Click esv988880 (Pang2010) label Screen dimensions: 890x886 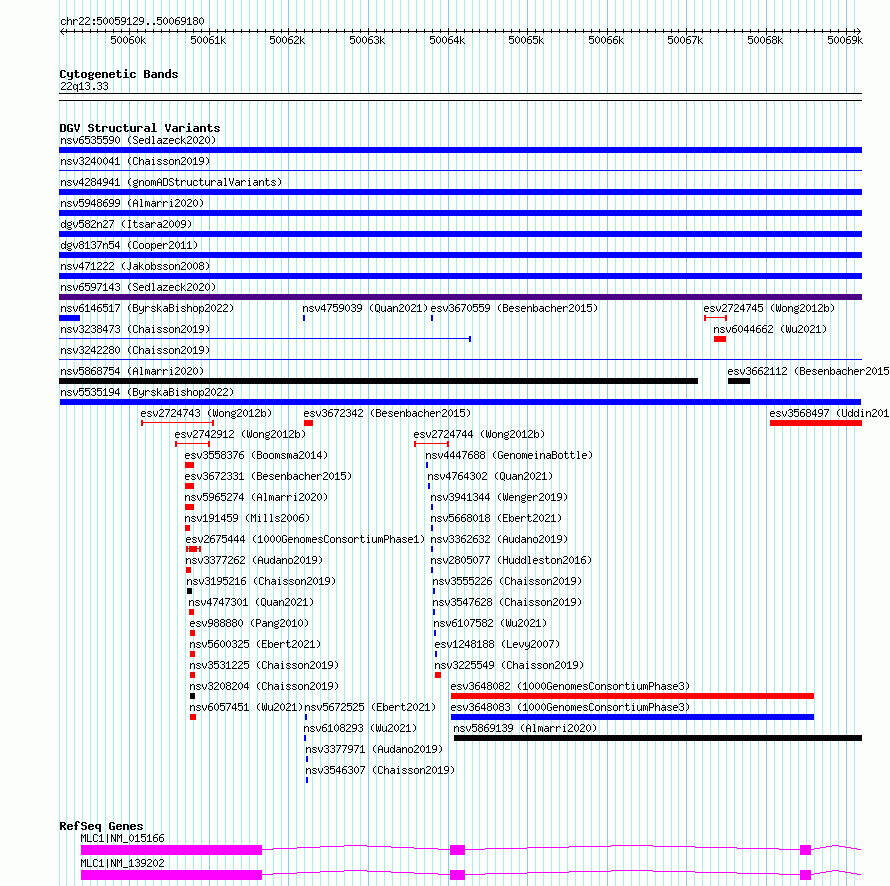249,623
